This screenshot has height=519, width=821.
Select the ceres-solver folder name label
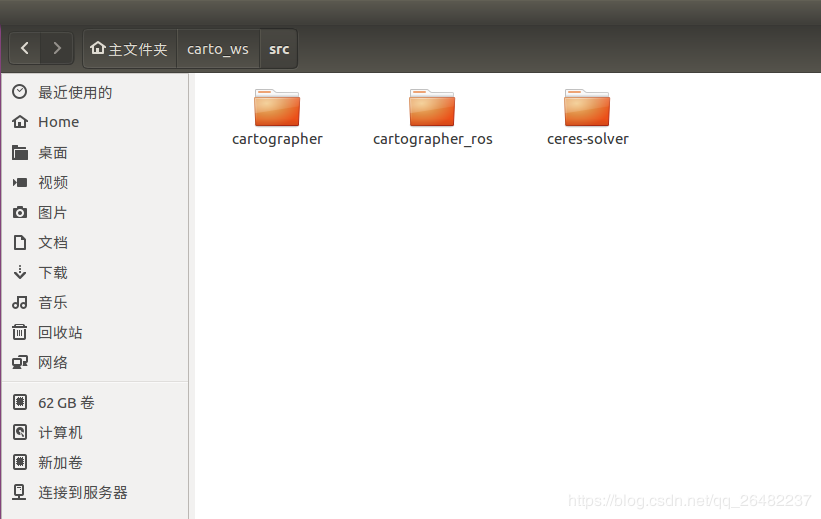point(587,139)
